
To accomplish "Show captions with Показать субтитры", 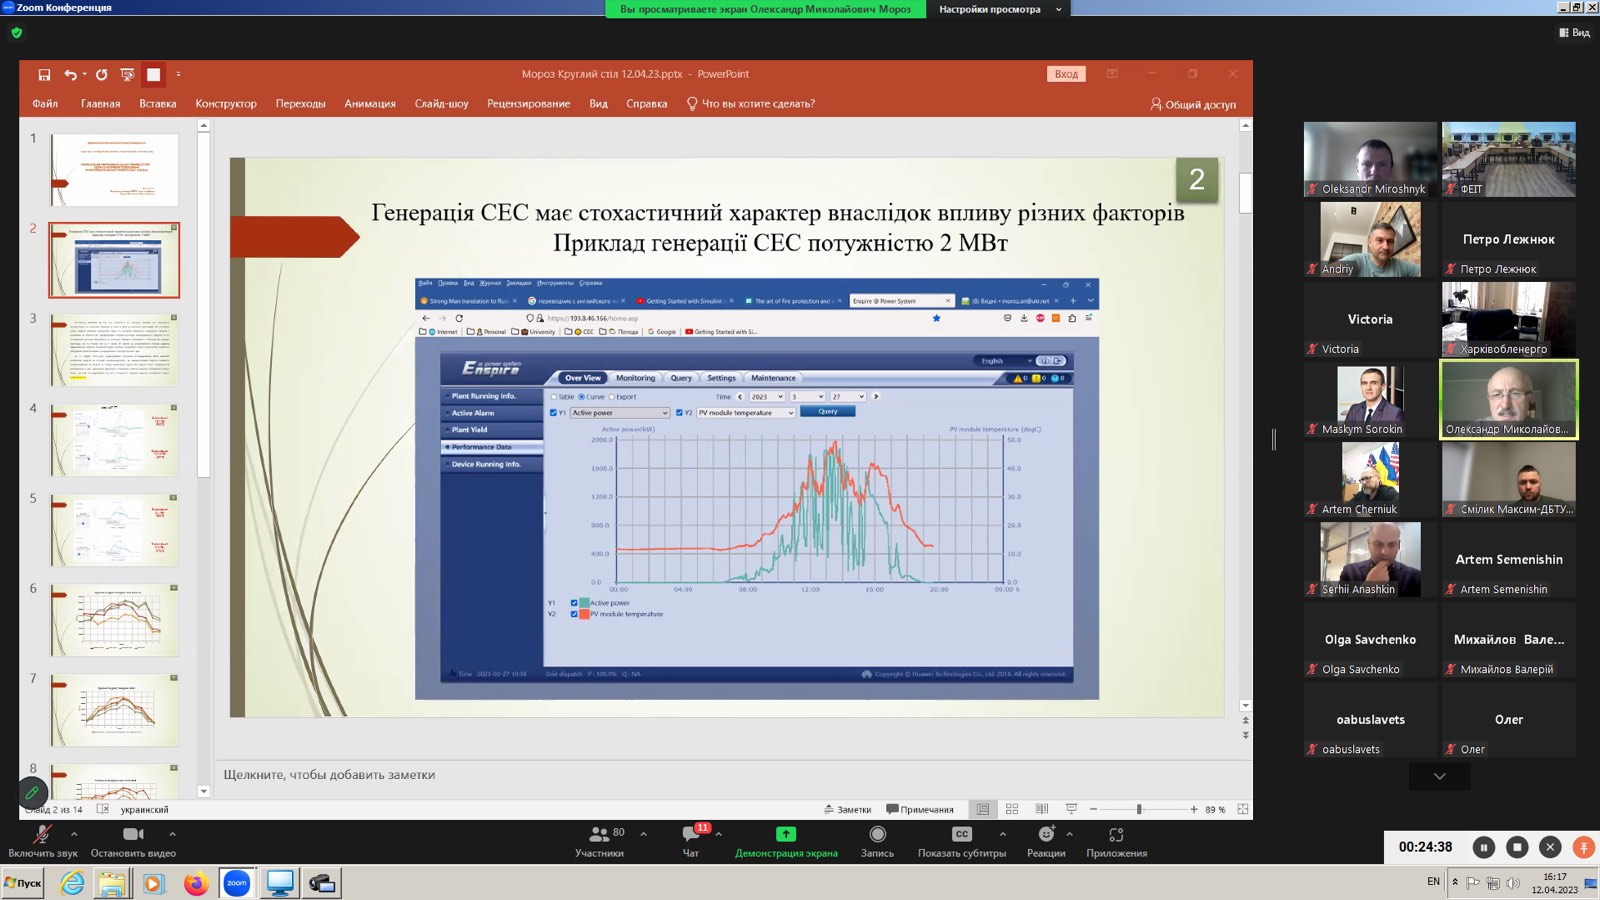I will tap(961, 834).
